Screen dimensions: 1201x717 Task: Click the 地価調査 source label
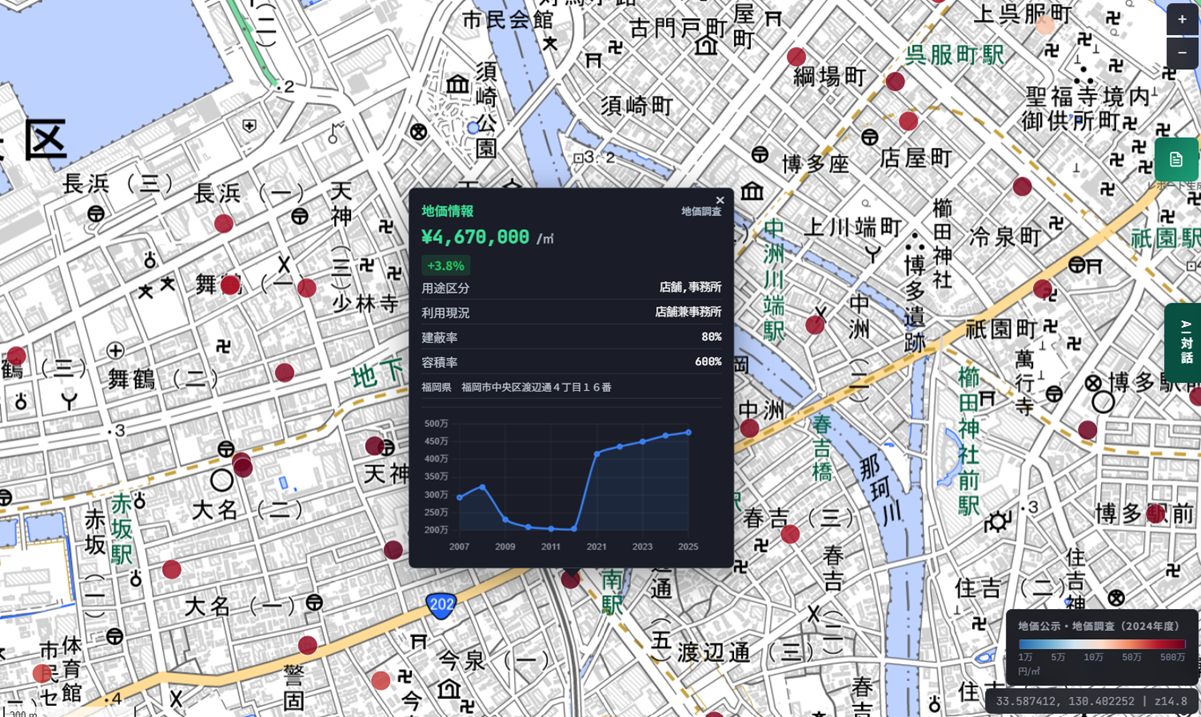701,211
